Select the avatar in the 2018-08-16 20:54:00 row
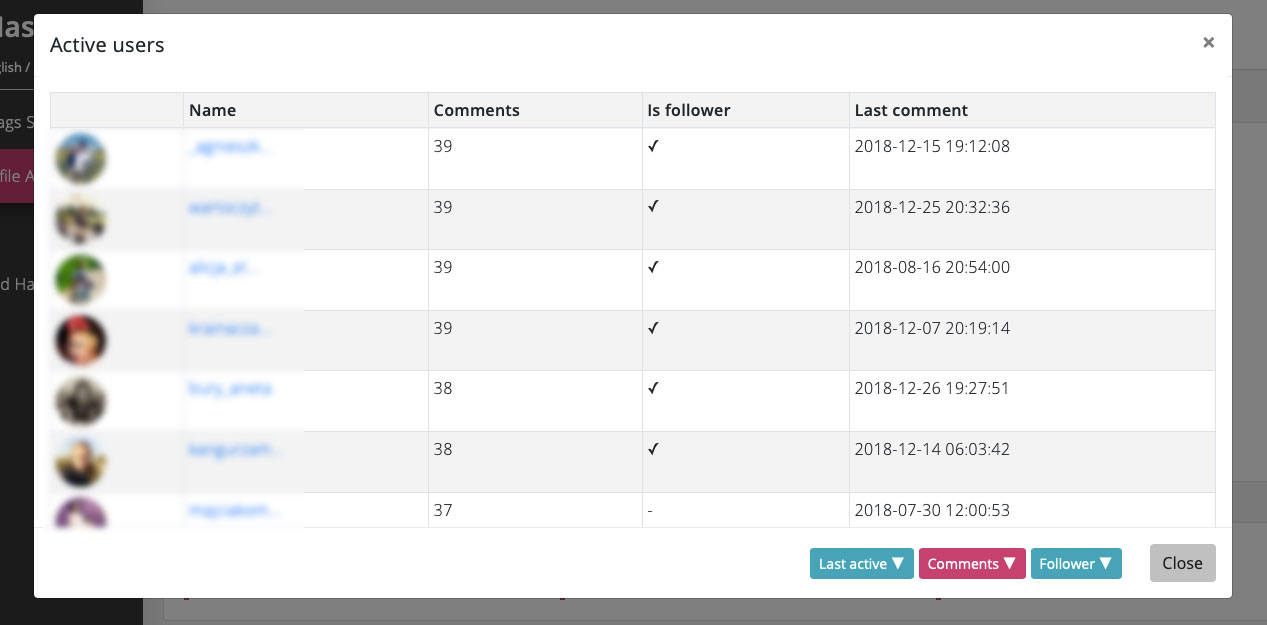 [81, 280]
